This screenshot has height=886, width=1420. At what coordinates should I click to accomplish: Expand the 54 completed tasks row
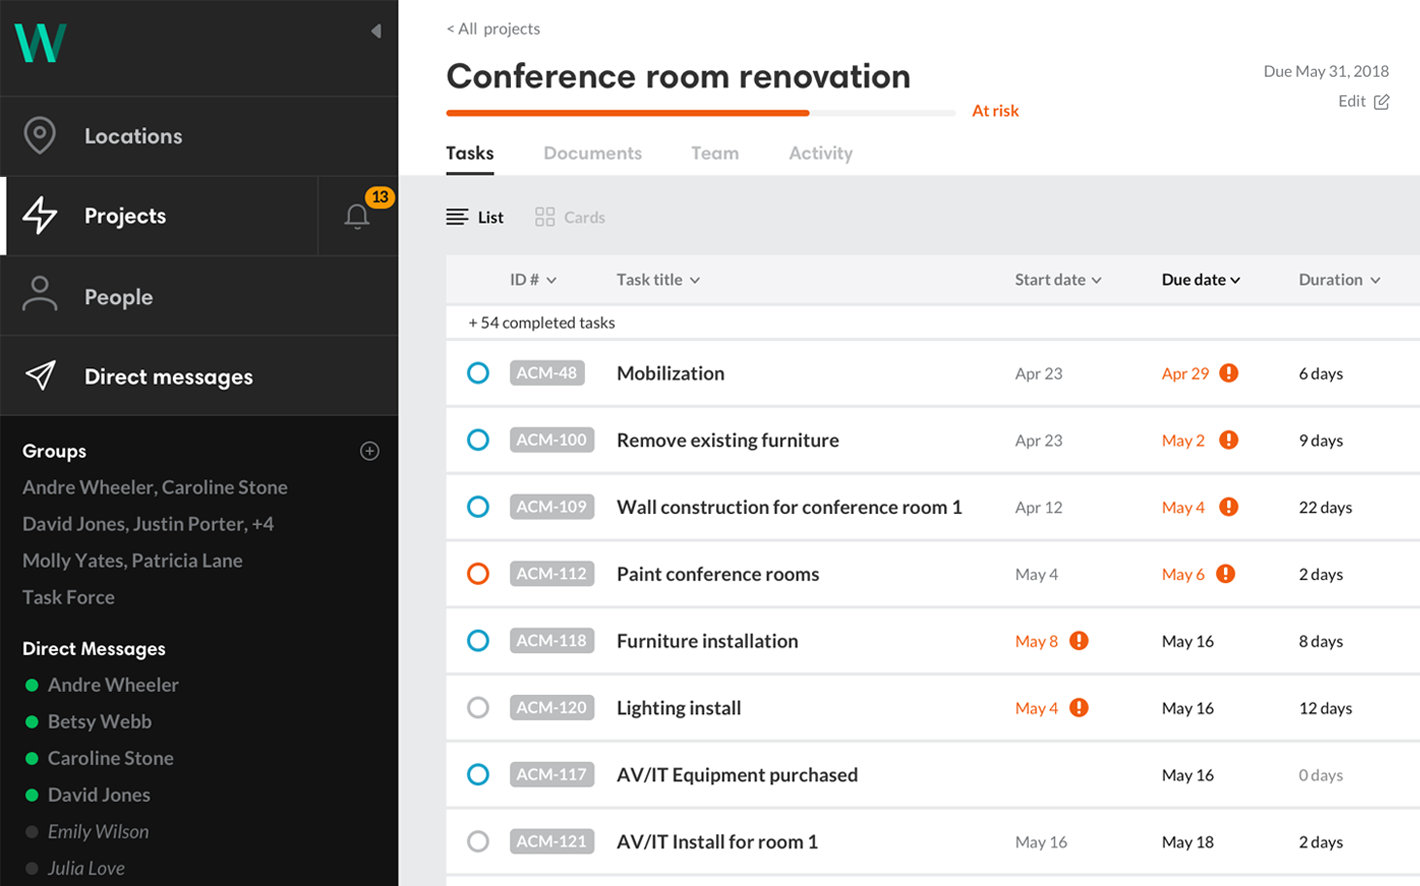coord(541,323)
